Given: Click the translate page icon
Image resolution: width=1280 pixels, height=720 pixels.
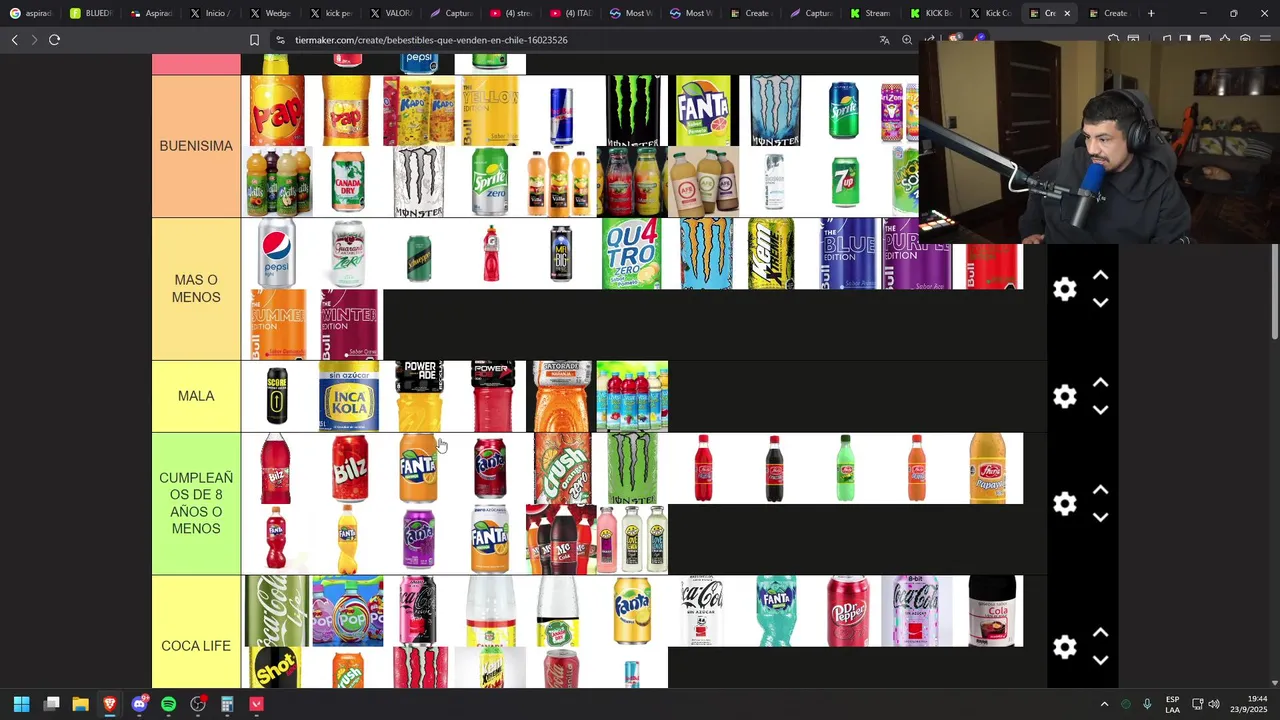Looking at the screenshot, I should coord(884,40).
